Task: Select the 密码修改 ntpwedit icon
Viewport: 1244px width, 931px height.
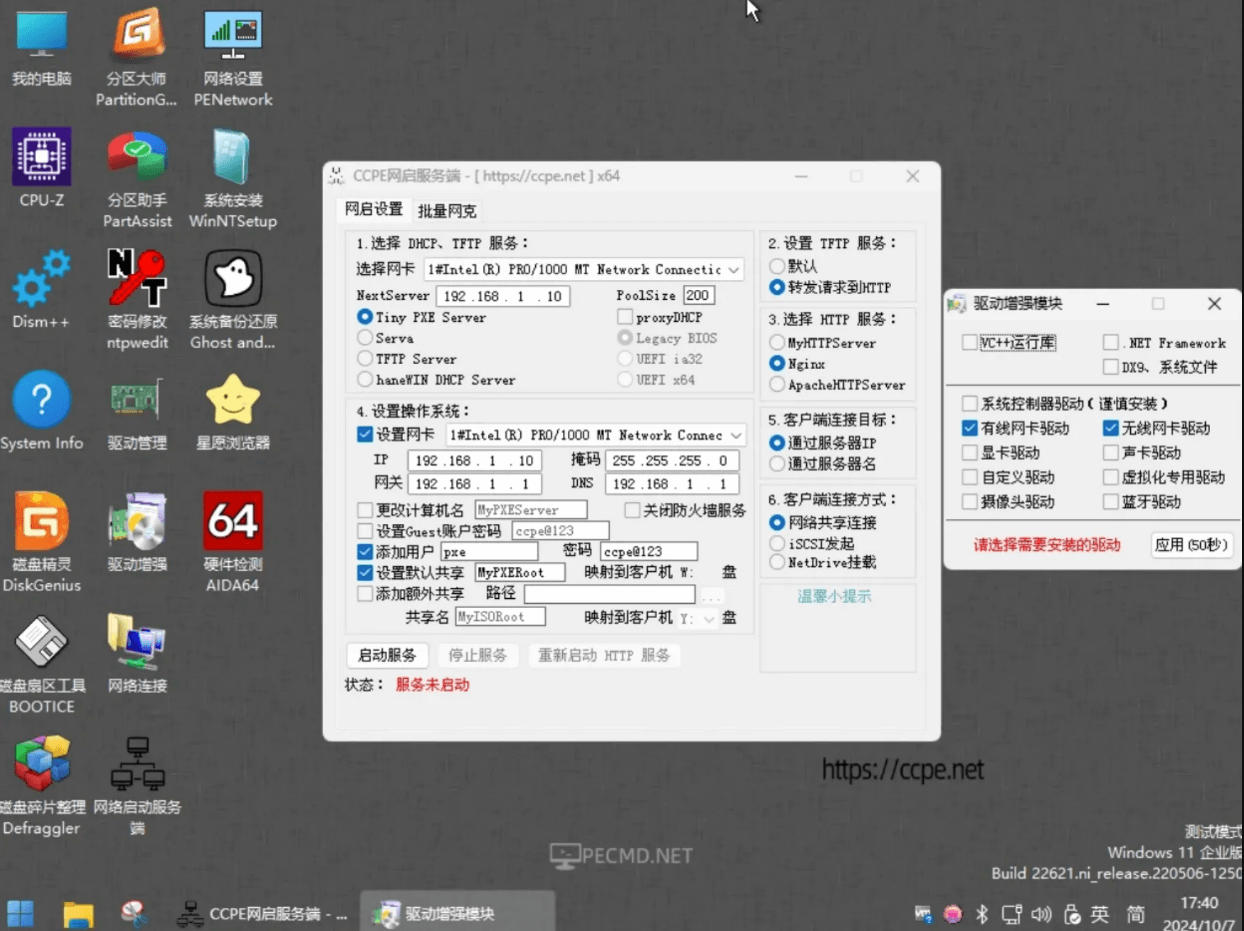Action: [137, 300]
